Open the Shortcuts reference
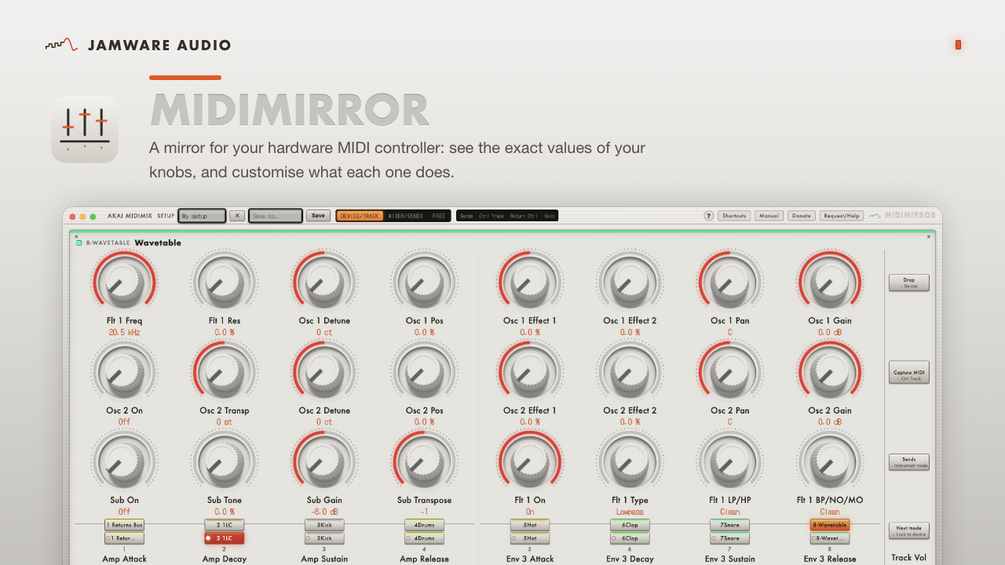Image resolution: width=1005 pixels, height=565 pixels. [x=734, y=216]
